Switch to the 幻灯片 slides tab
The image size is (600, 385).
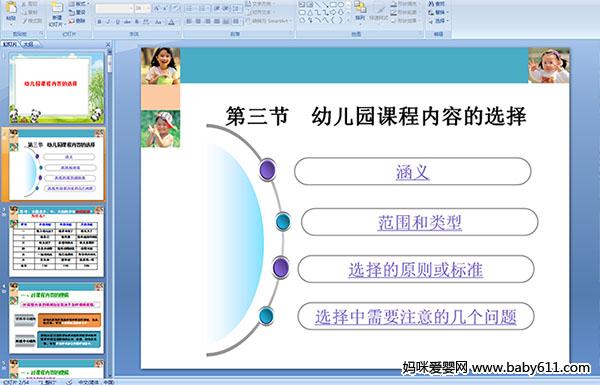(10, 44)
